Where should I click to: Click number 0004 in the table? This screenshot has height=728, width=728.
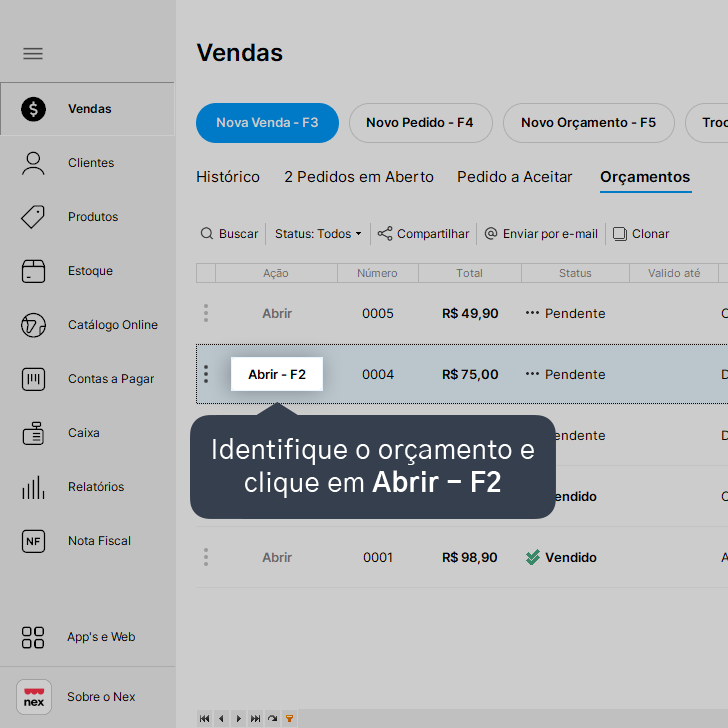(378, 374)
